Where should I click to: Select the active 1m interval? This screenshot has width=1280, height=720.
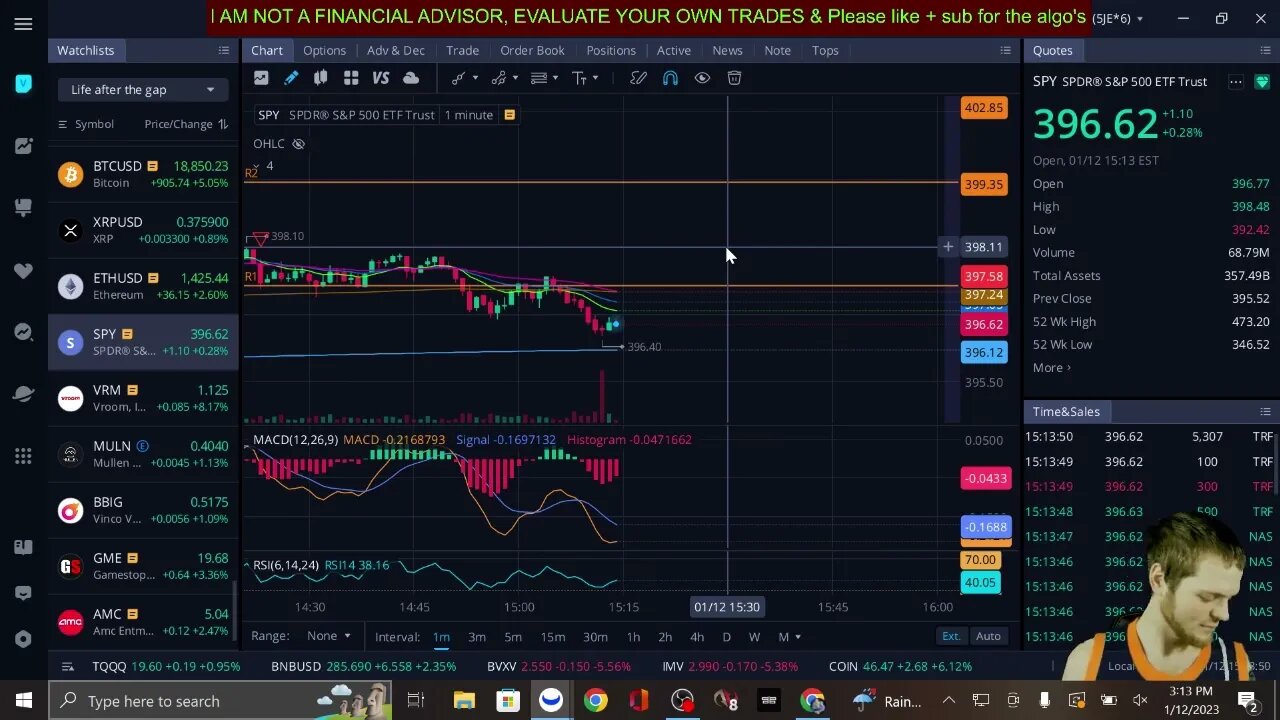click(x=441, y=637)
